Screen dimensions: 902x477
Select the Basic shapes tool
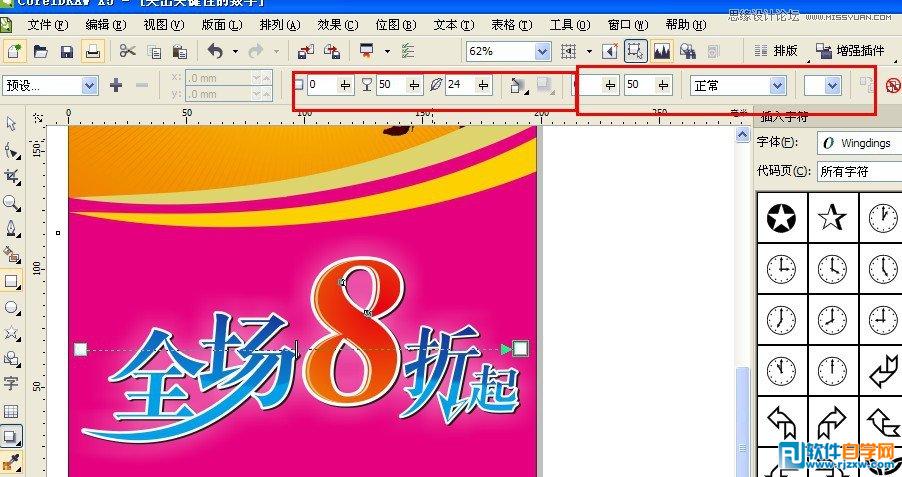[x=12, y=358]
